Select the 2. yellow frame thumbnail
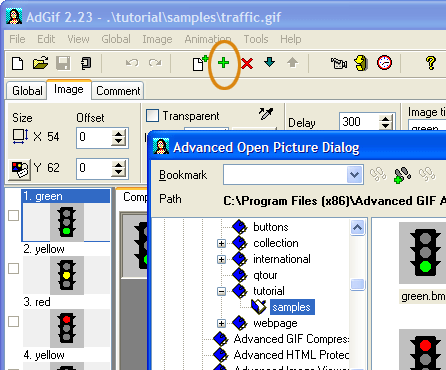Viewport: 446px width, 370px height. (67, 275)
